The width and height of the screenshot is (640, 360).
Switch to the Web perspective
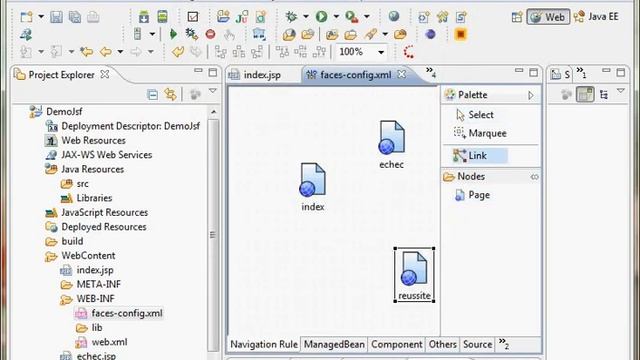pyautogui.click(x=548, y=17)
